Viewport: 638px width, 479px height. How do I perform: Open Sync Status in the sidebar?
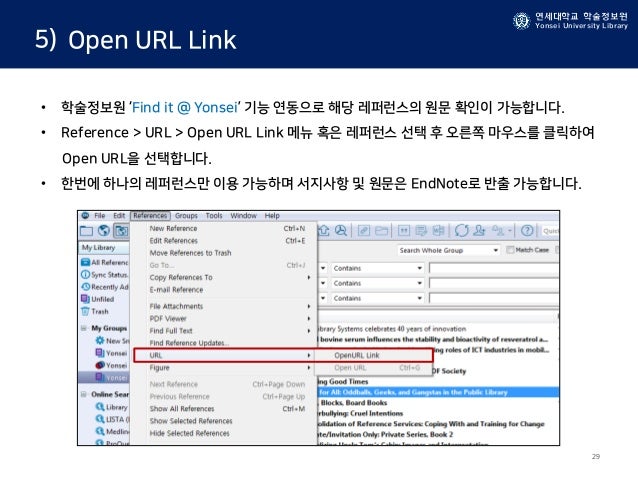coord(105,275)
